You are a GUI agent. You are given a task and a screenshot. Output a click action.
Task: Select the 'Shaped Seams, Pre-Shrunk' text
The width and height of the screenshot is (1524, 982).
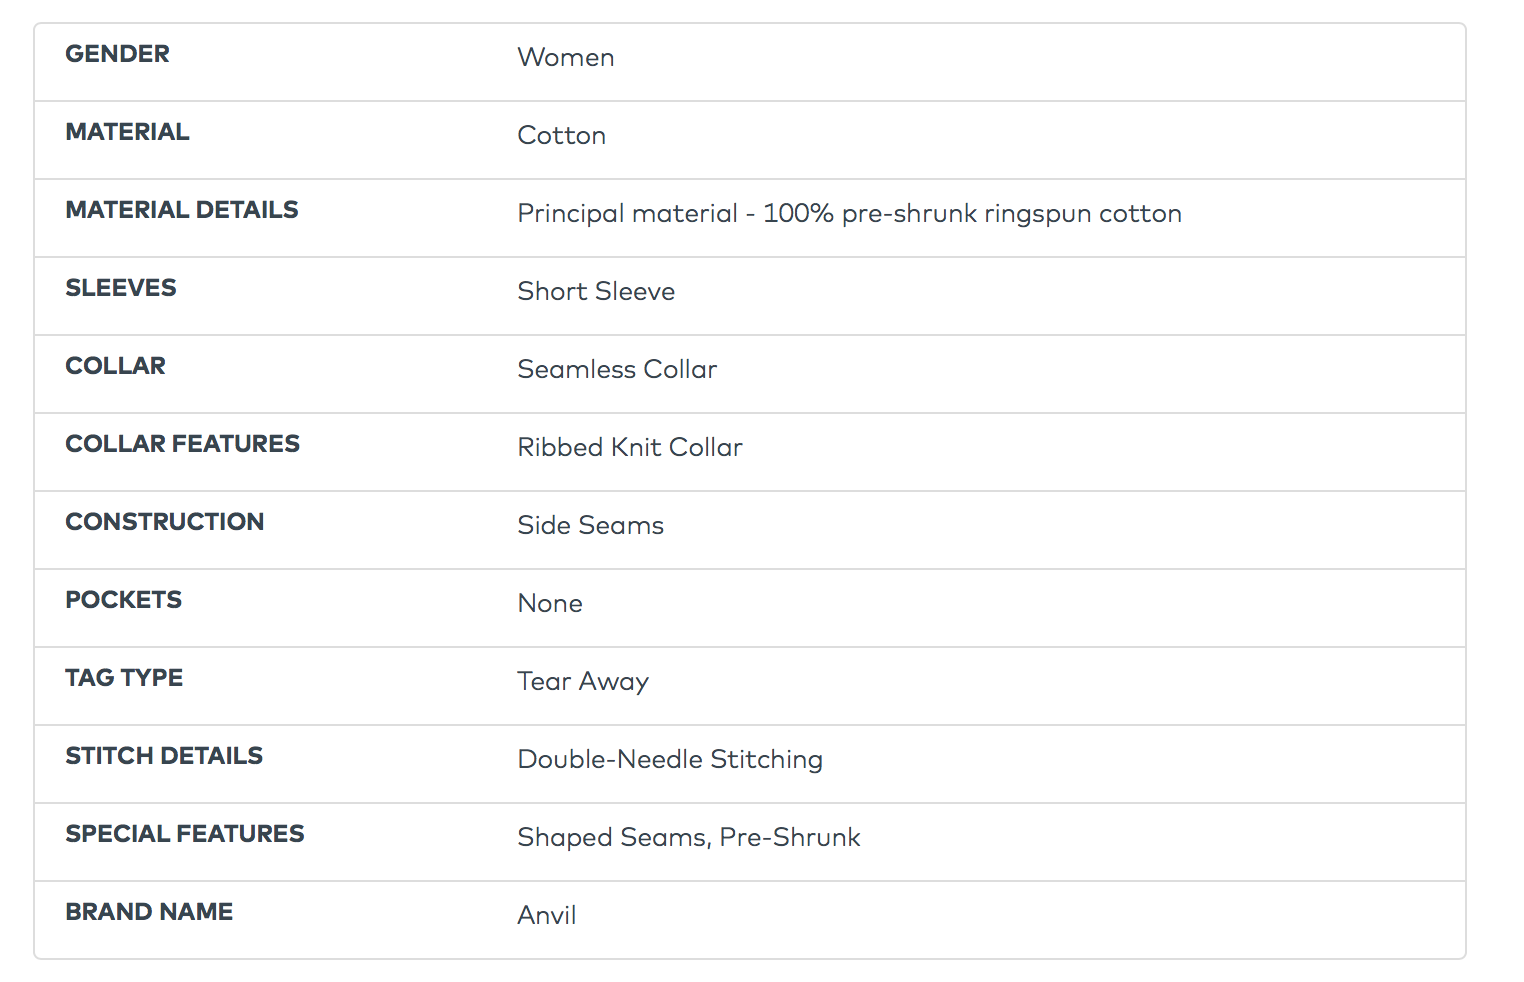click(688, 838)
